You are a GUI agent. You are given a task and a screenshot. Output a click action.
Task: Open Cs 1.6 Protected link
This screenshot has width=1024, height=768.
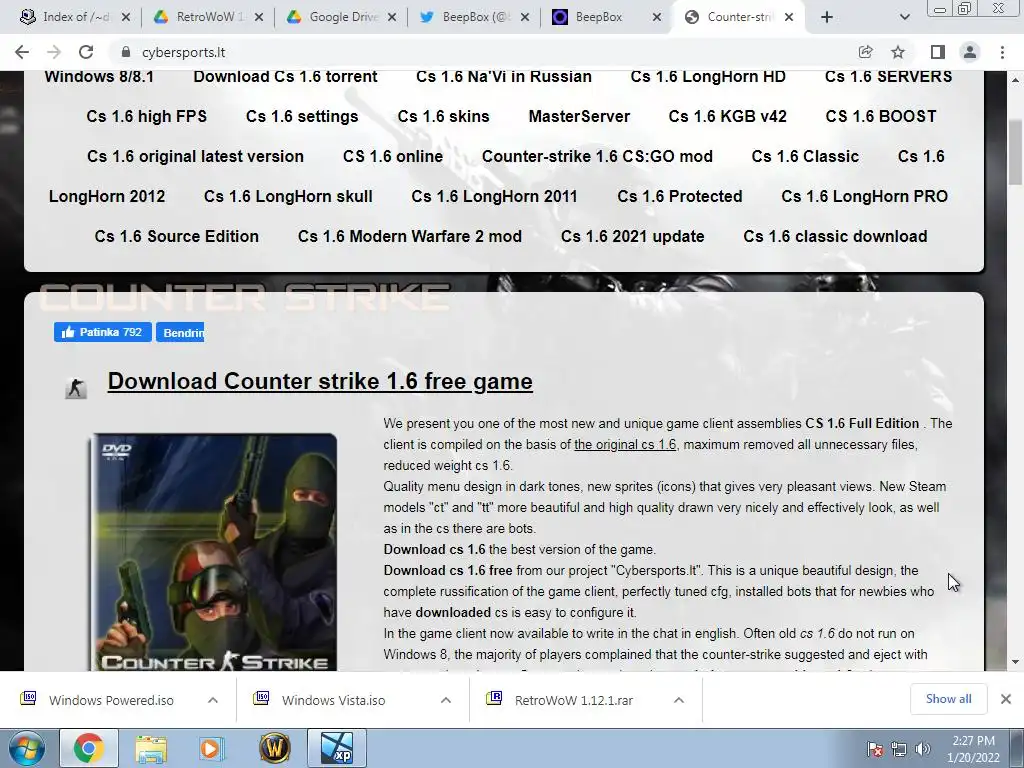tap(680, 196)
